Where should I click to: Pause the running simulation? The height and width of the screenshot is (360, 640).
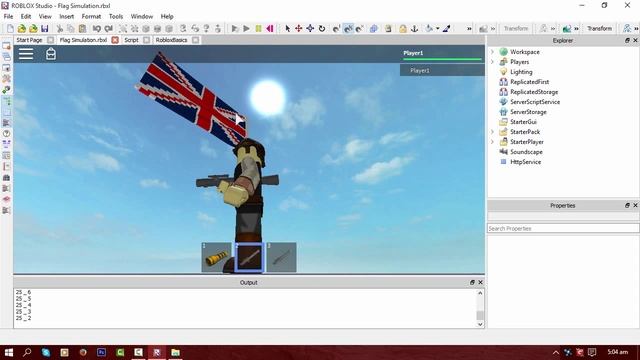pyautogui.click(x=258, y=29)
